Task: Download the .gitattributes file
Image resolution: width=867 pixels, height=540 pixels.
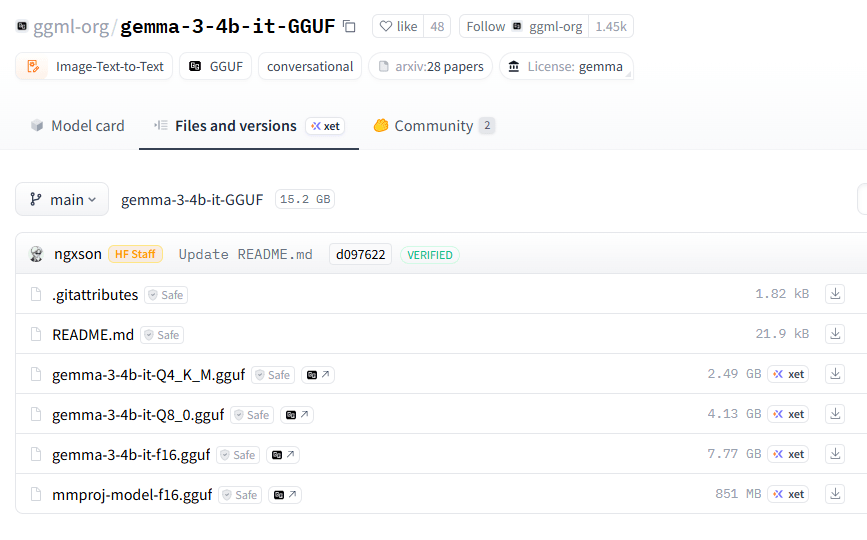Action: pyautogui.click(x=835, y=294)
